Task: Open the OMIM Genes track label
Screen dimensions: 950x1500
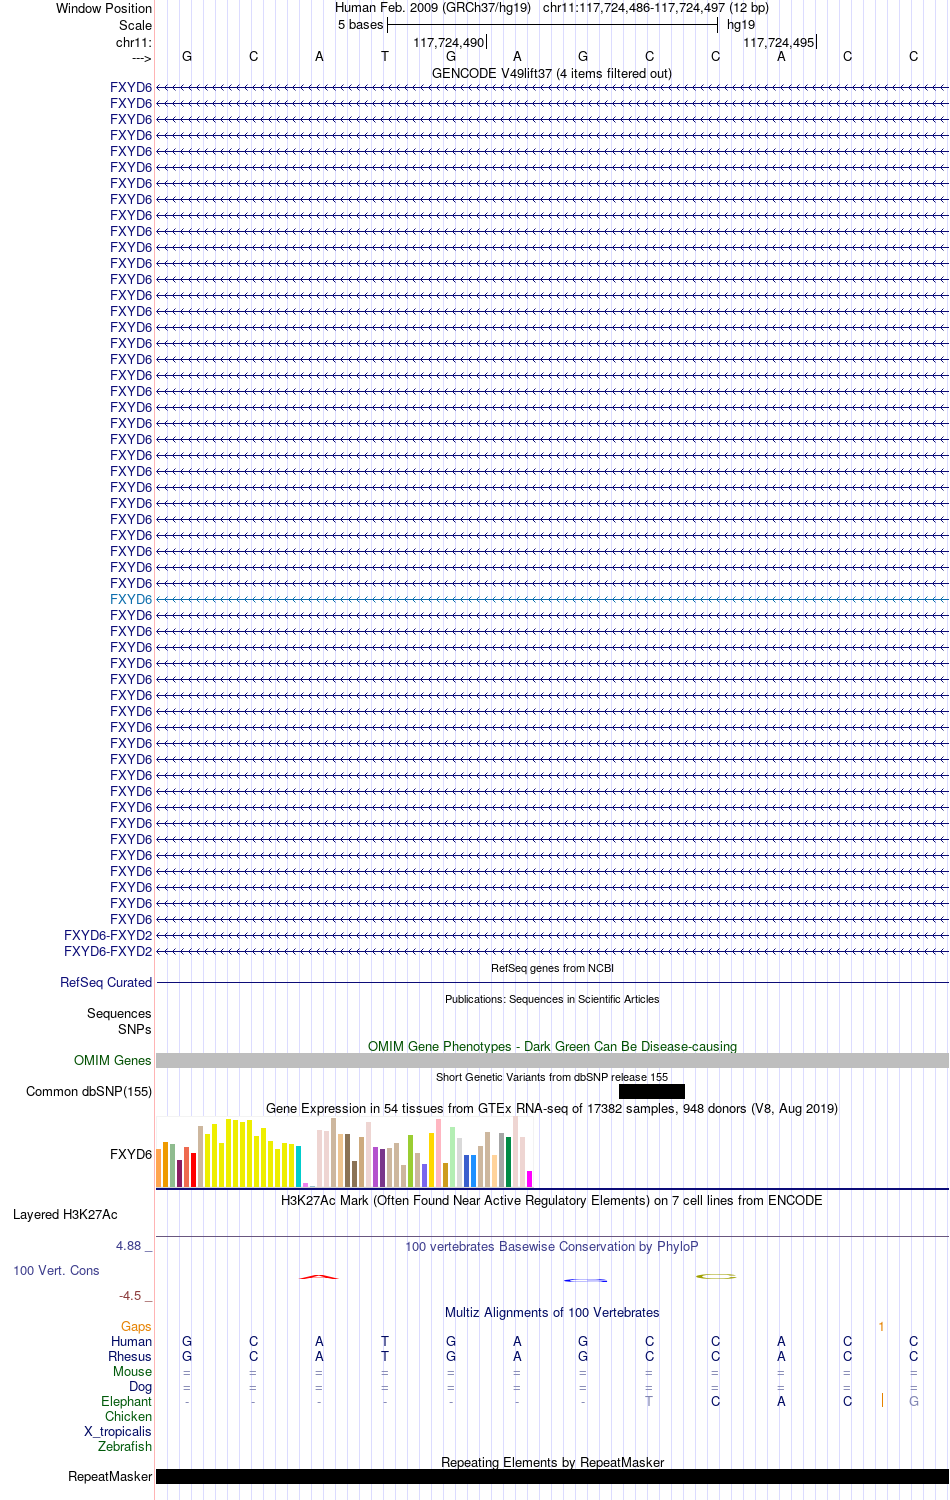Action: coord(113,1060)
